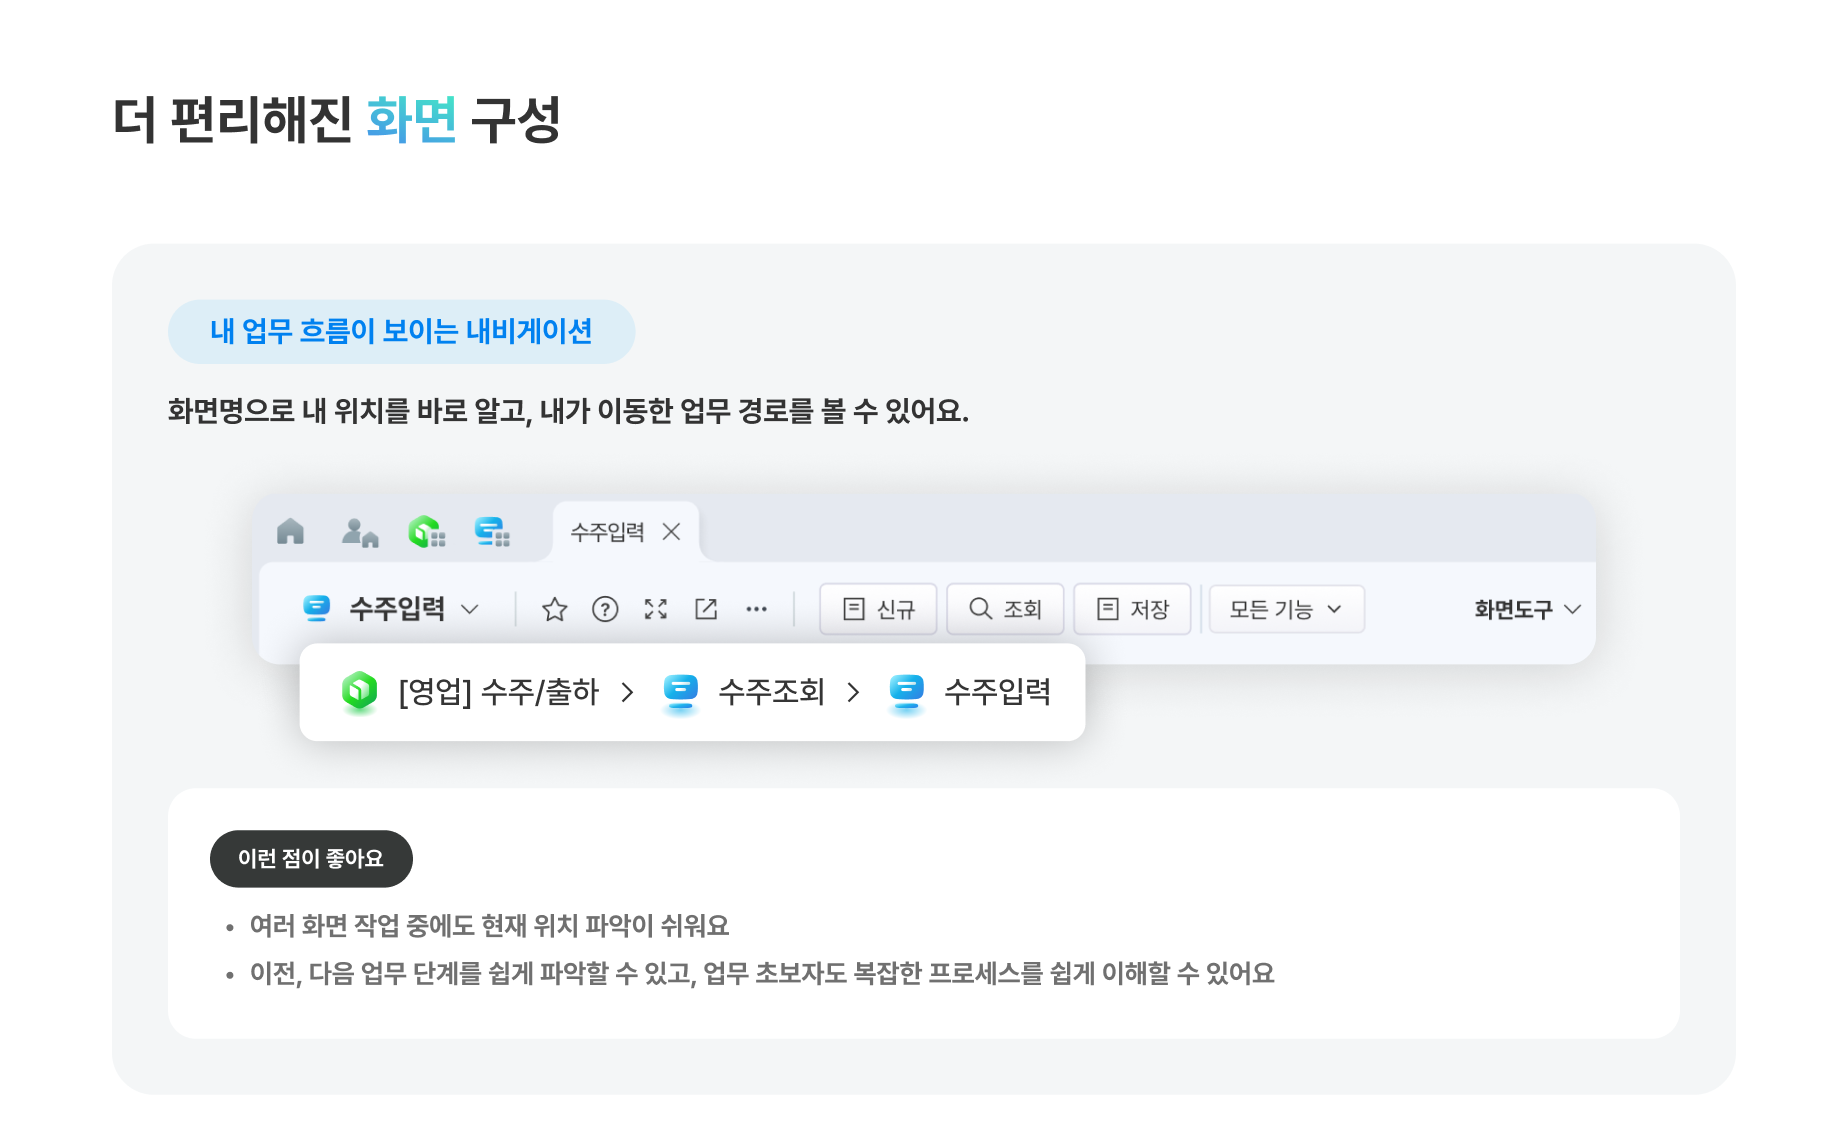Open the green cube app icon
This screenshot has height=1143, width=1848.
tap(425, 533)
